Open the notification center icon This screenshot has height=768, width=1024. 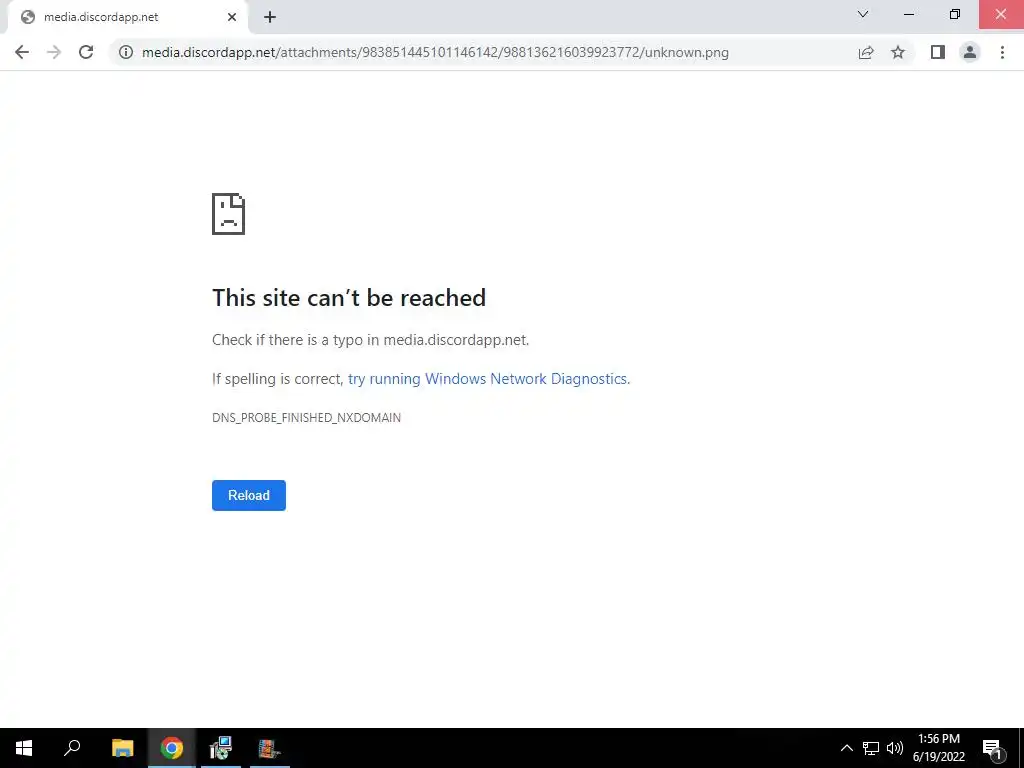[993, 749]
